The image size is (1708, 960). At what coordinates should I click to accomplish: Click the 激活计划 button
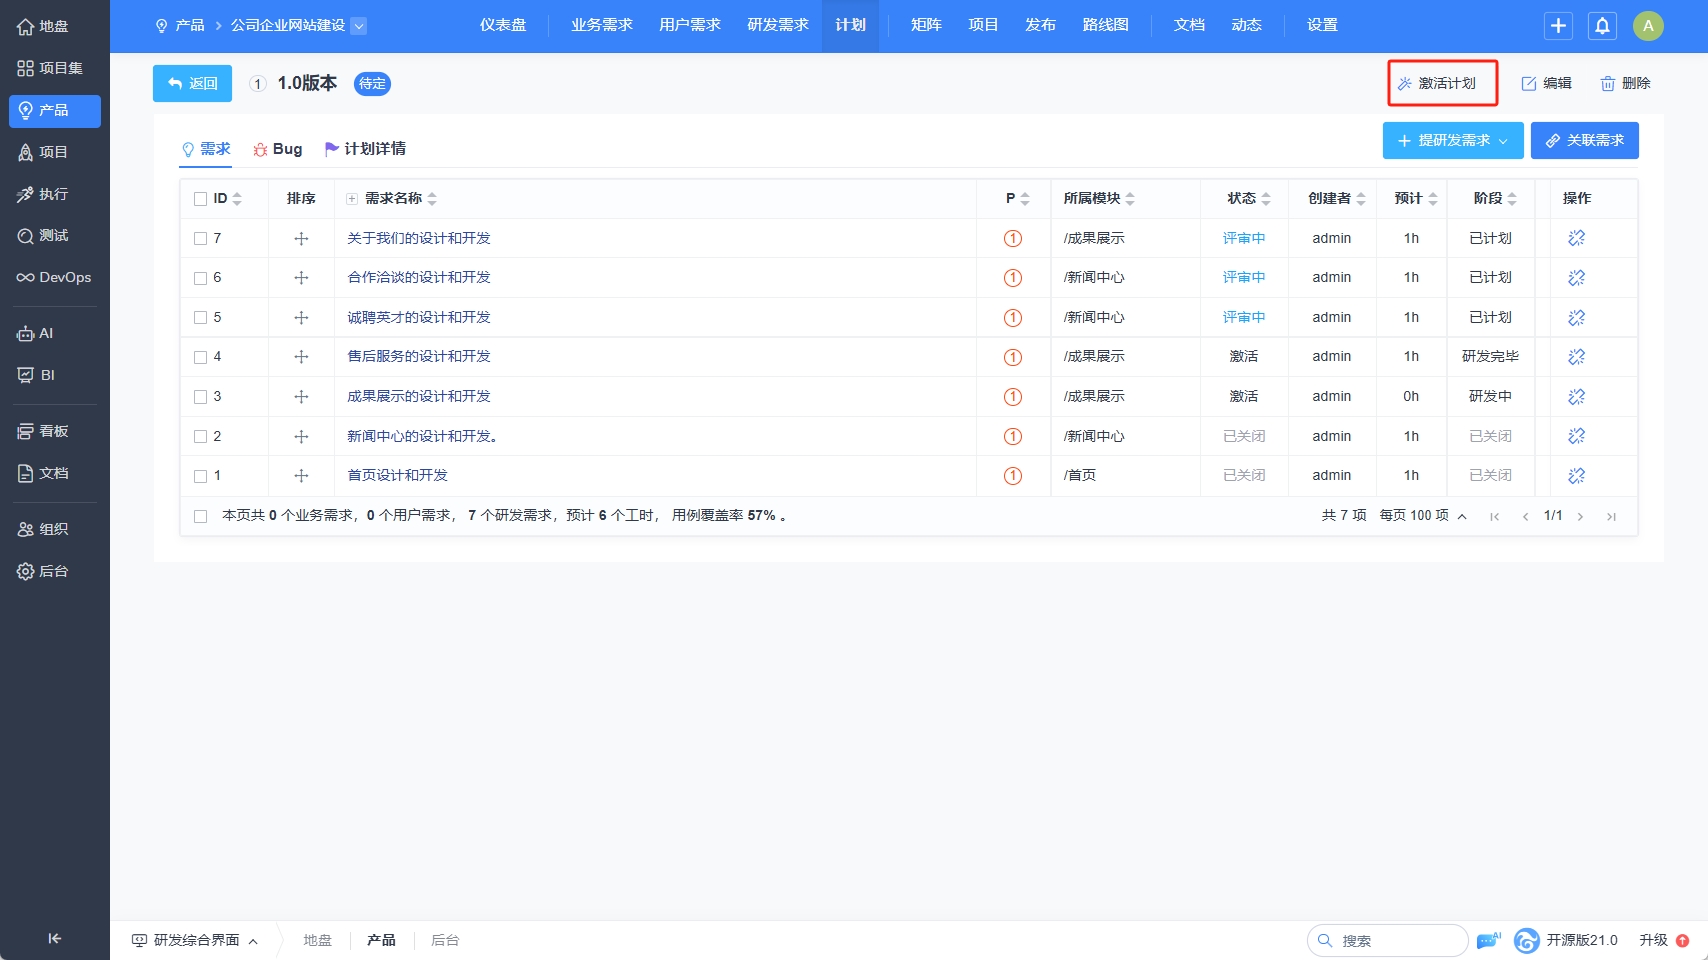point(1441,83)
